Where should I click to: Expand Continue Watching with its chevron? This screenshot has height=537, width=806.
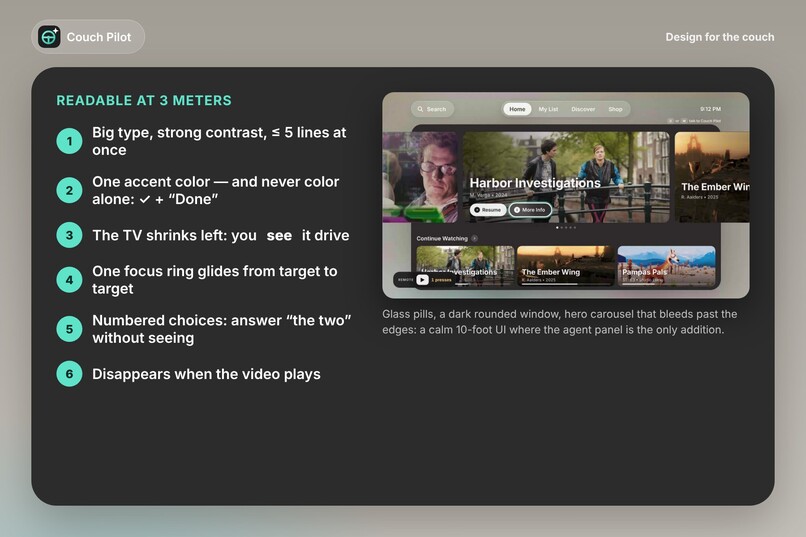pyautogui.click(x=474, y=238)
